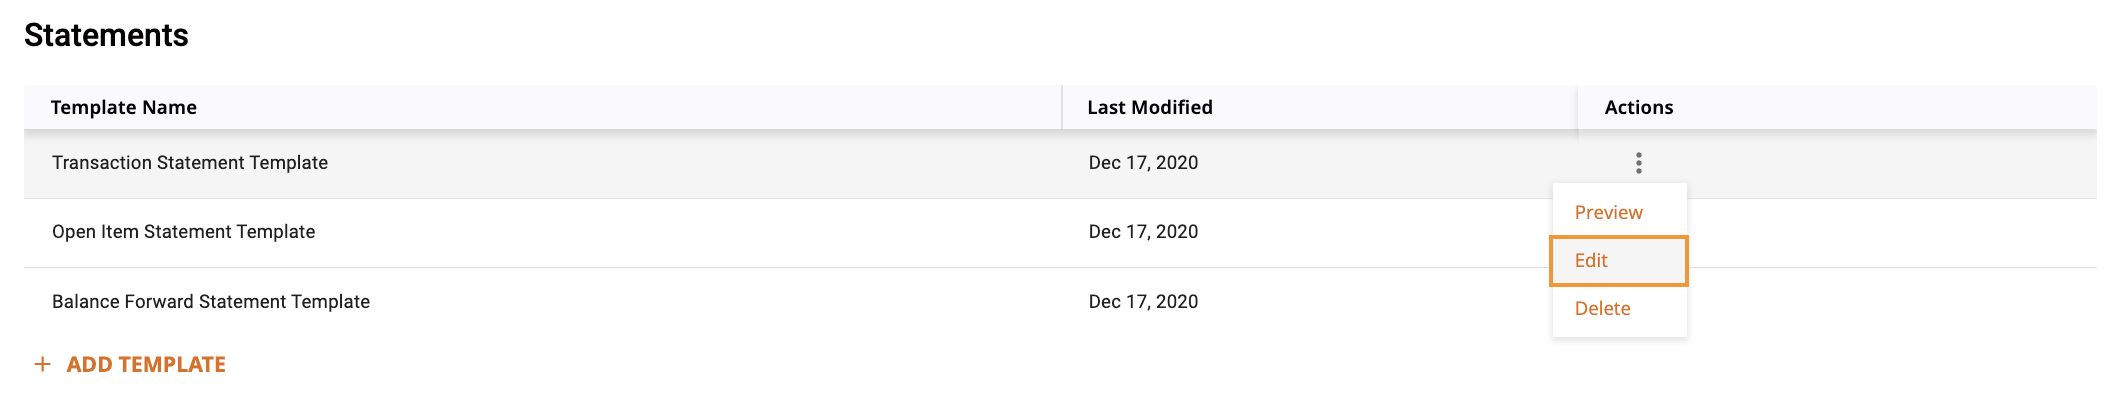Screen dimensions: 2122x400
Task: Click the Dec 17, 2020 date for Balance Forward Statement
Action: [x=1143, y=302]
